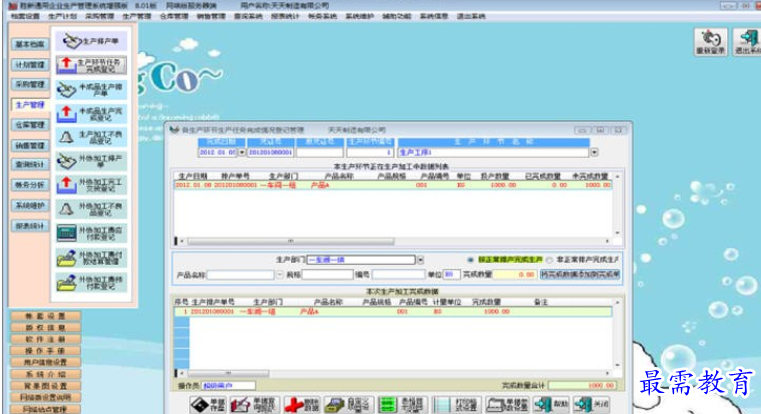This screenshot has height=414, width=761.
Task: Open 生产环节任务完成登记 in side panel
Action: [x=91, y=65]
